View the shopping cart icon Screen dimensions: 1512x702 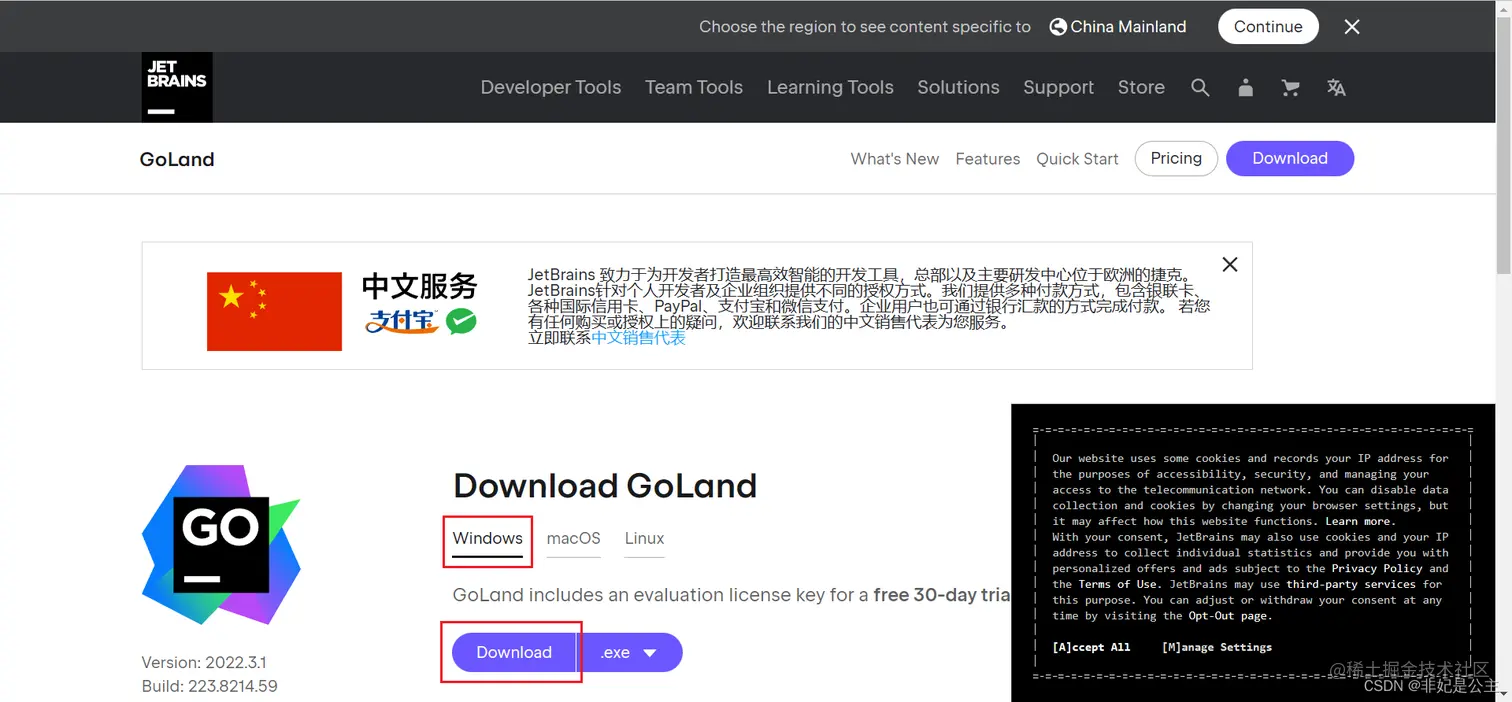[x=1290, y=88]
